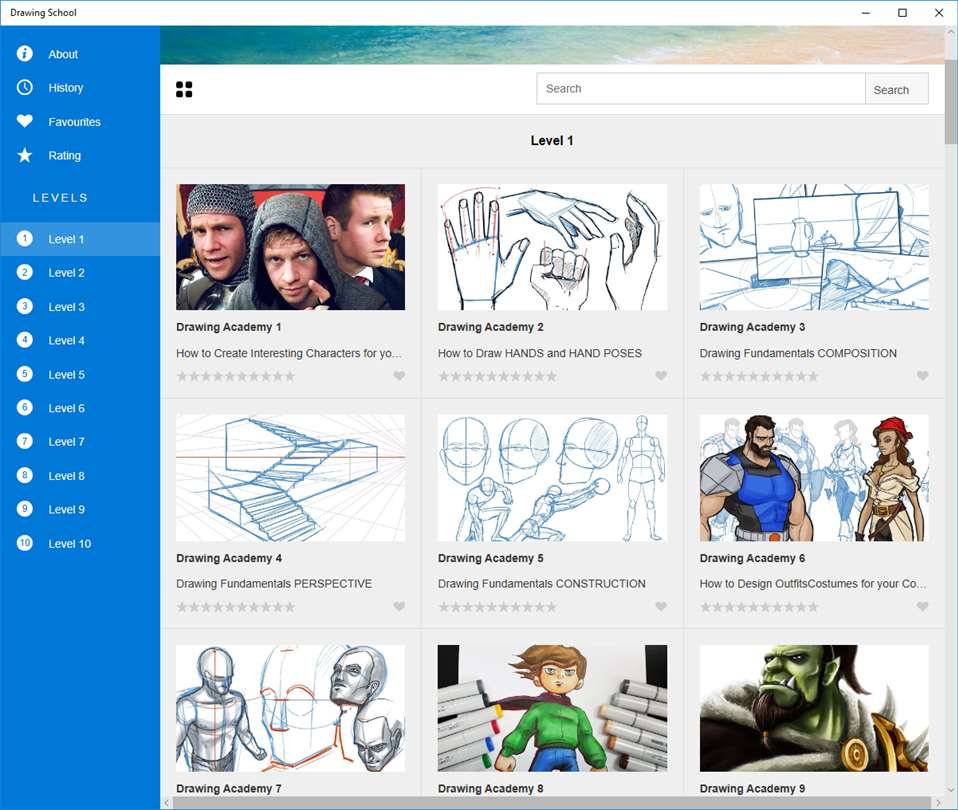Select the Level 10 label in sidebar
The height and width of the screenshot is (810, 958).
[x=70, y=544]
